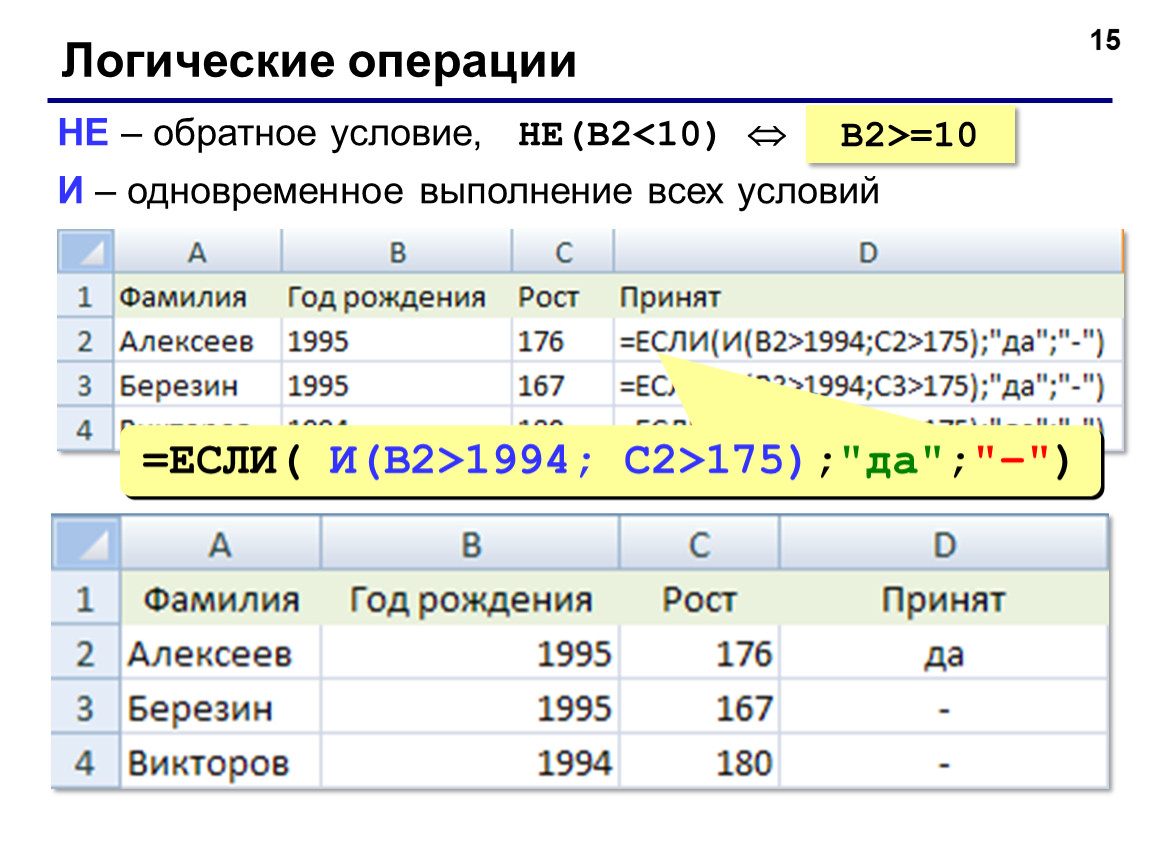Select column C header in lower table
This screenshot has width=1150, height=864.
(x=699, y=543)
